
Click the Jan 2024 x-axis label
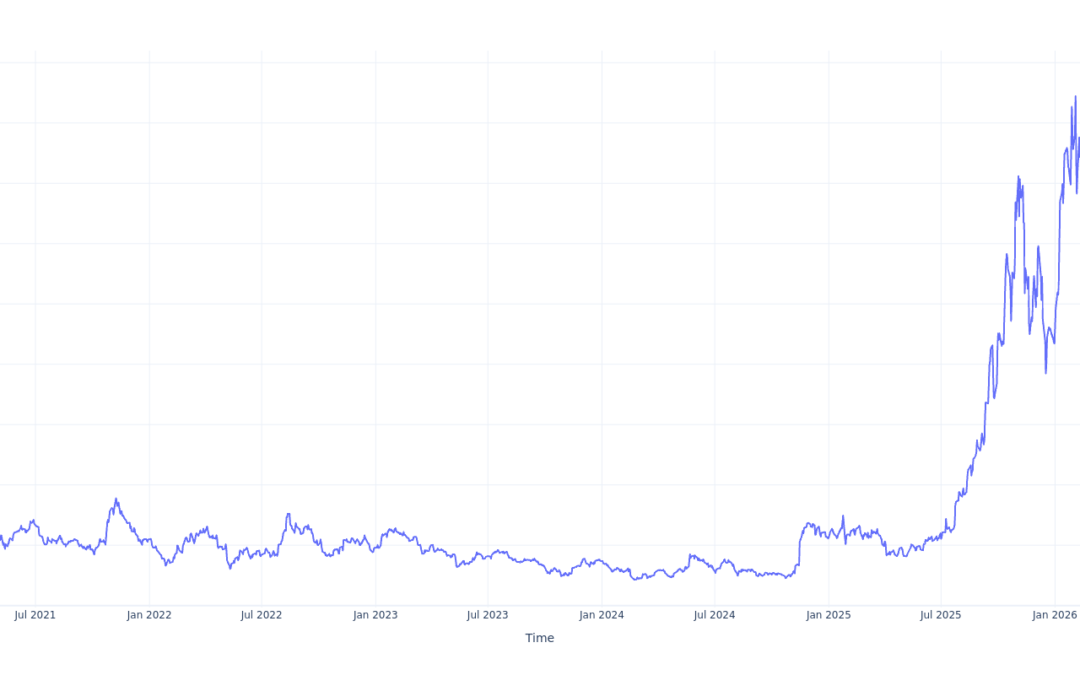click(x=602, y=615)
